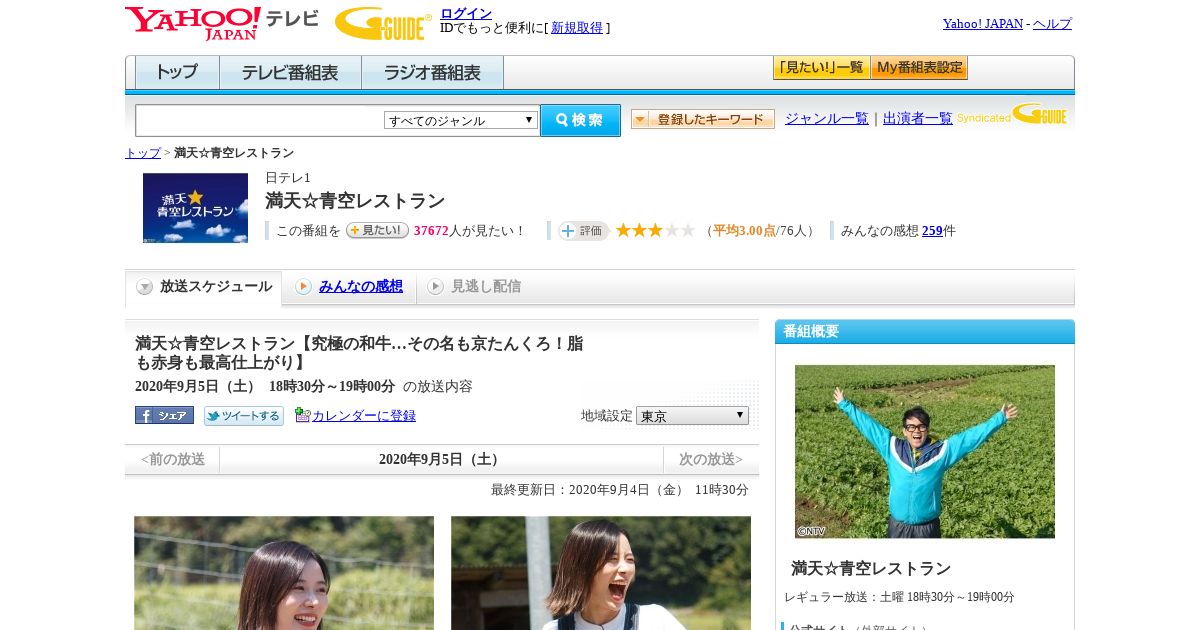1200x630 pixels.
Task: Click the 放送スケジュール tab arrow icon
Action: coord(145,287)
